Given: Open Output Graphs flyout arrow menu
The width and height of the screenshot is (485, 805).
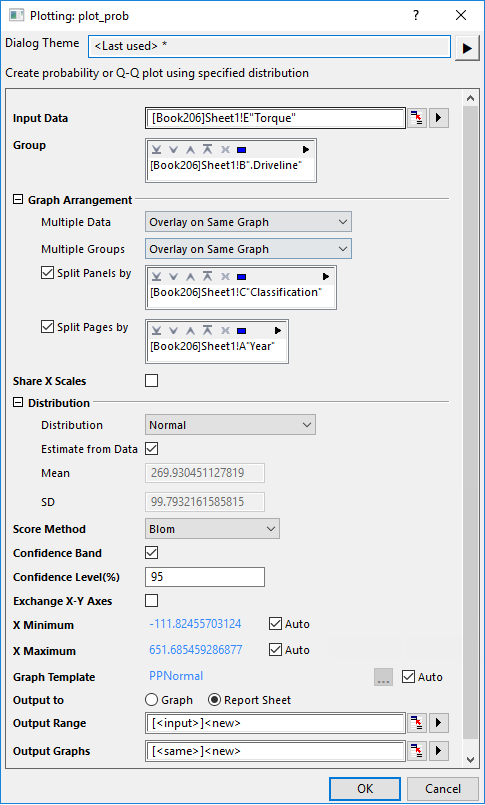Looking at the screenshot, I should coord(438,751).
